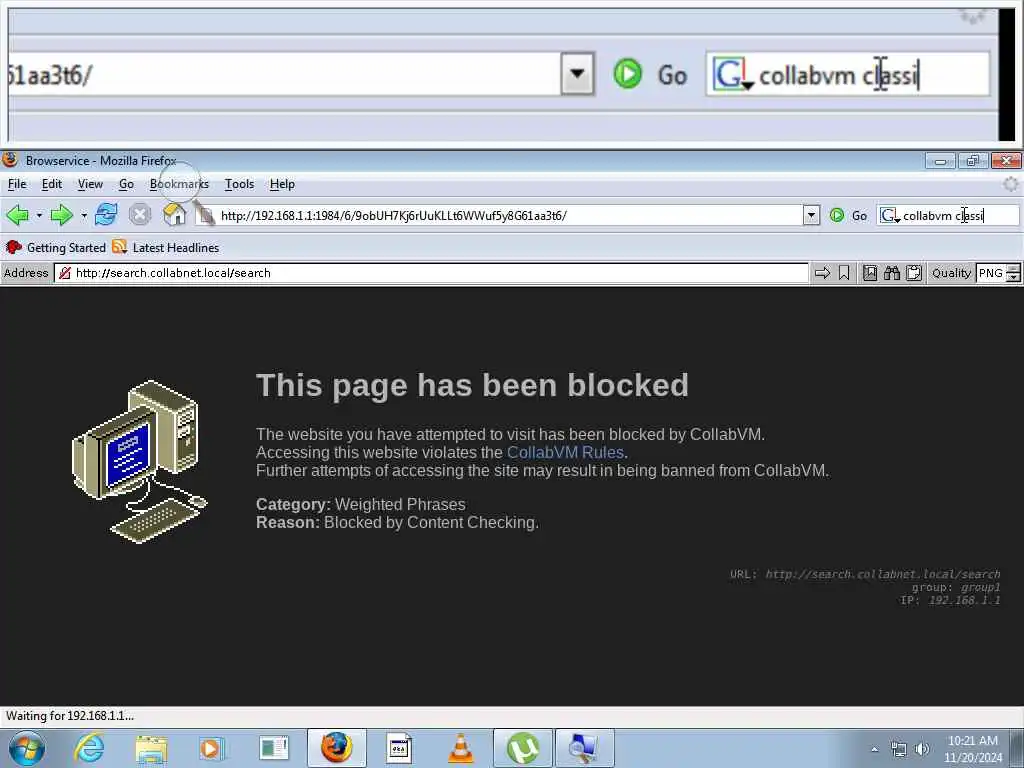The image size is (1024, 768).
Task: Open the network tray icon
Action: tap(899, 749)
